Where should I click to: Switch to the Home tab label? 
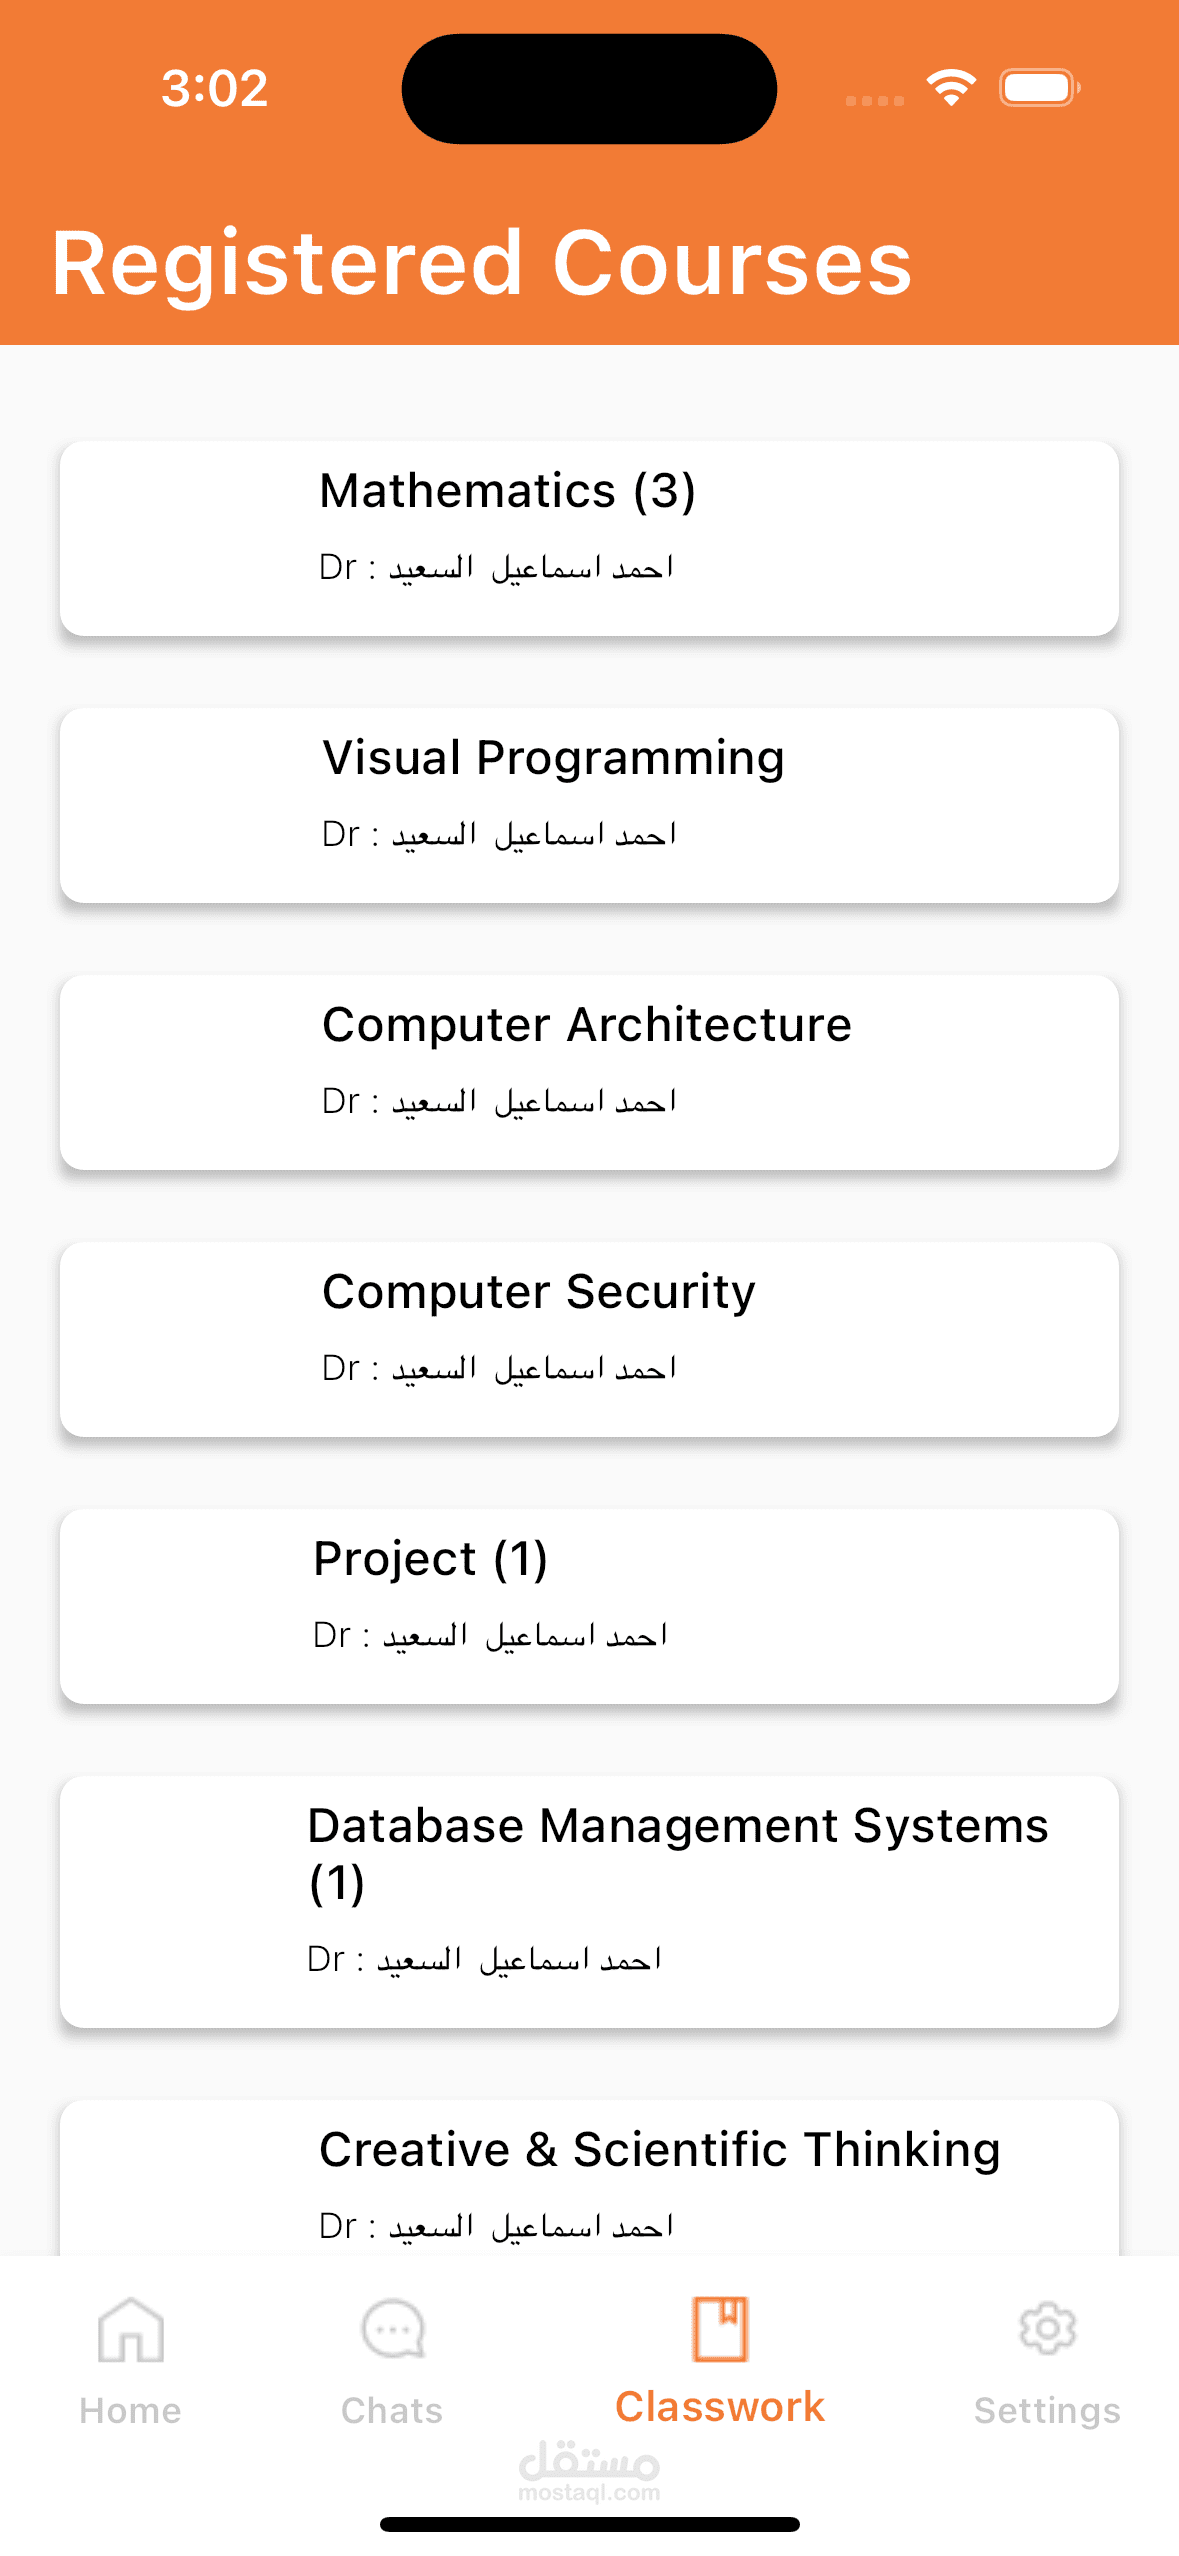[130, 2411]
